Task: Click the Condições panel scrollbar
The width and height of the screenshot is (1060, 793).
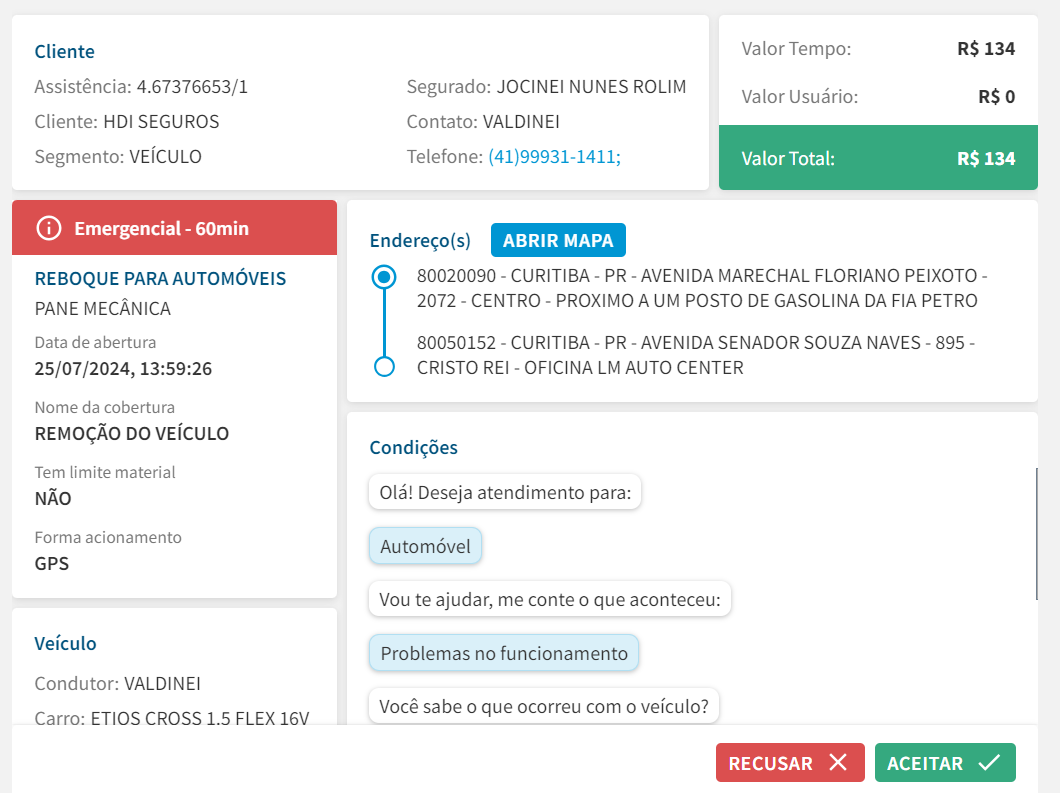Action: tap(1036, 534)
